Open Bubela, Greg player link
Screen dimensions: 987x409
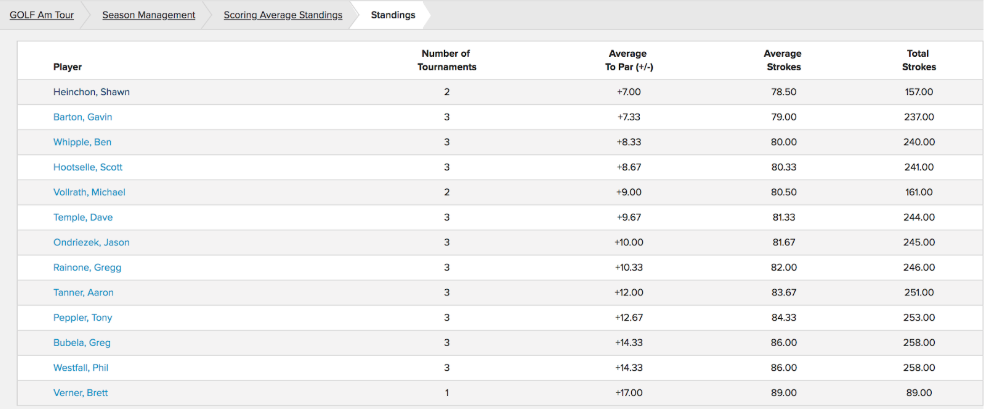coord(81,343)
